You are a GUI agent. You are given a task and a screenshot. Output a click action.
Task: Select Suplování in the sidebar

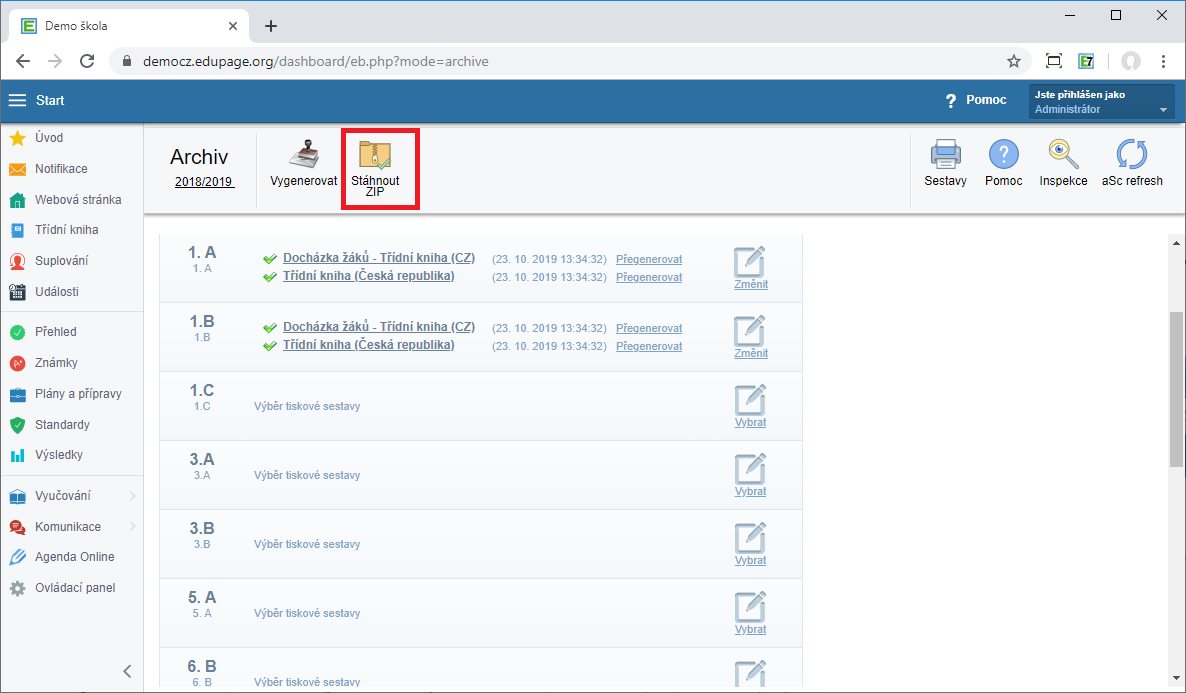tap(61, 261)
